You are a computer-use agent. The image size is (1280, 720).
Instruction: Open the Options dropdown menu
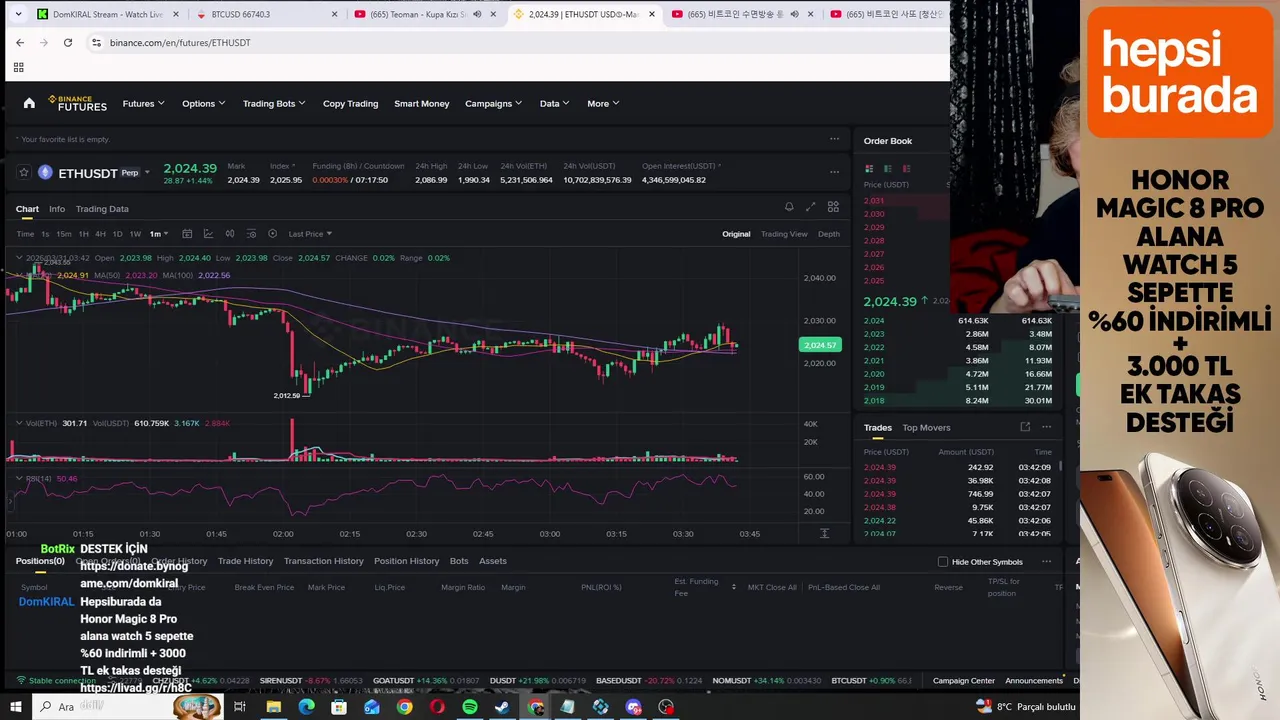point(203,103)
